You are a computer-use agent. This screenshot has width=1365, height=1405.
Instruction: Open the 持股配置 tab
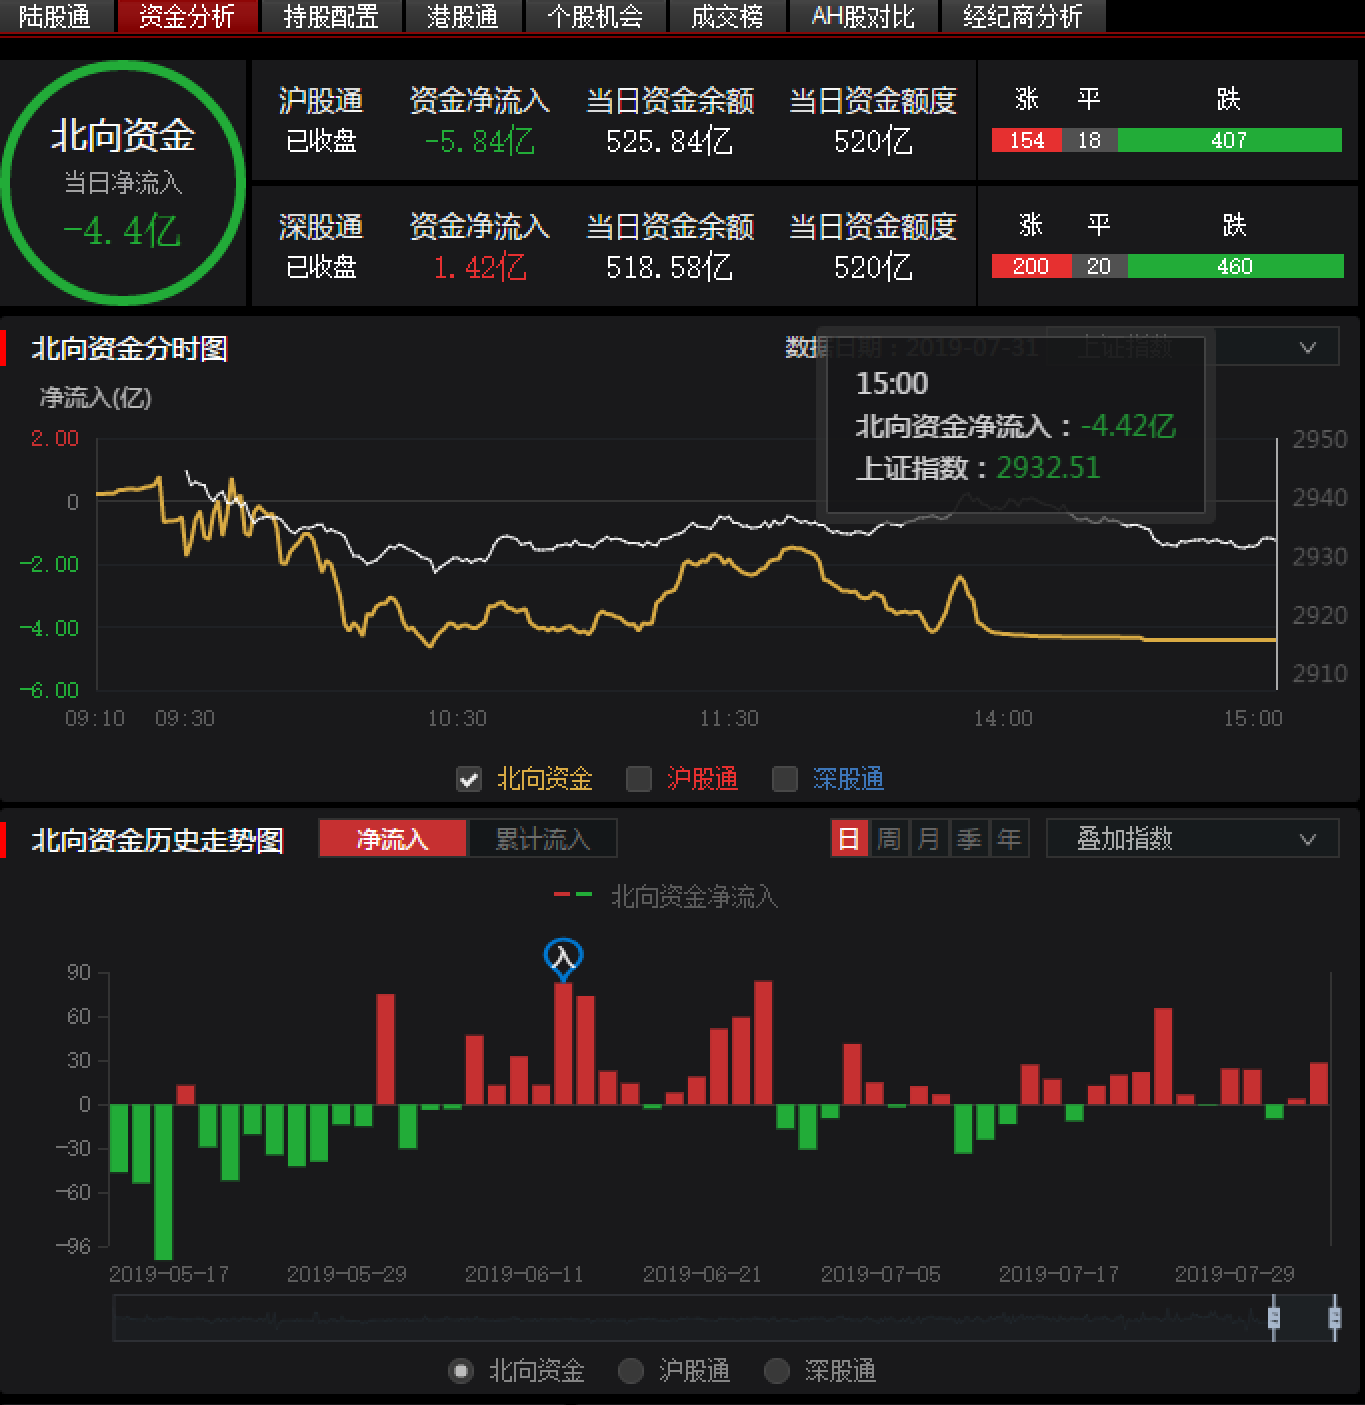[x=331, y=16]
